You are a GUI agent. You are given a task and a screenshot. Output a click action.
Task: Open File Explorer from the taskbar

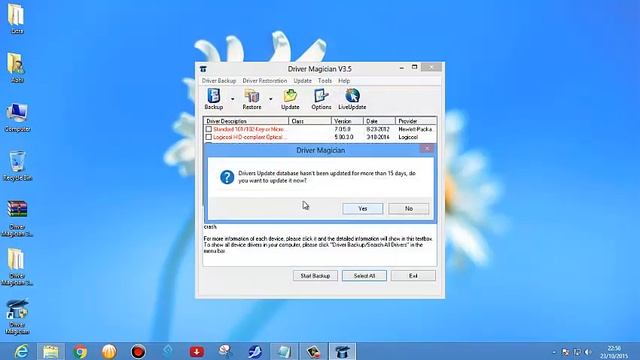click(x=51, y=351)
